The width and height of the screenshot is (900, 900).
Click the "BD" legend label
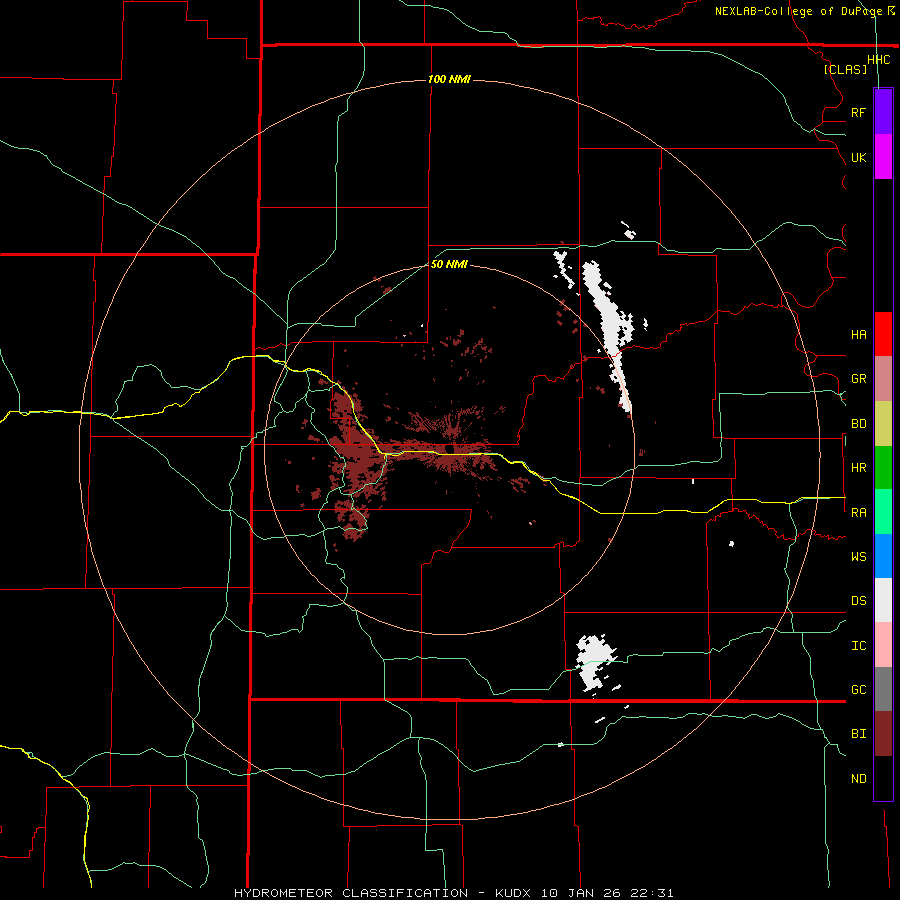(x=858, y=424)
